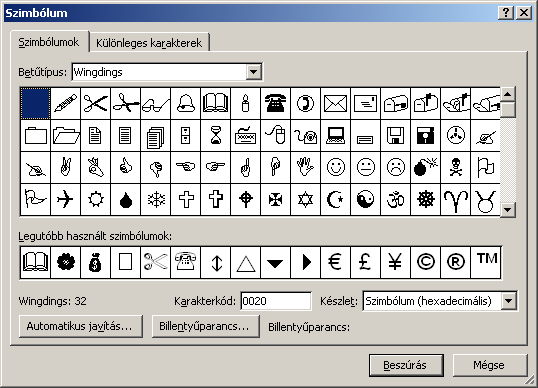Select the open book in recent symbols
This screenshot has height=388, width=538.
(x=36, y=262)
